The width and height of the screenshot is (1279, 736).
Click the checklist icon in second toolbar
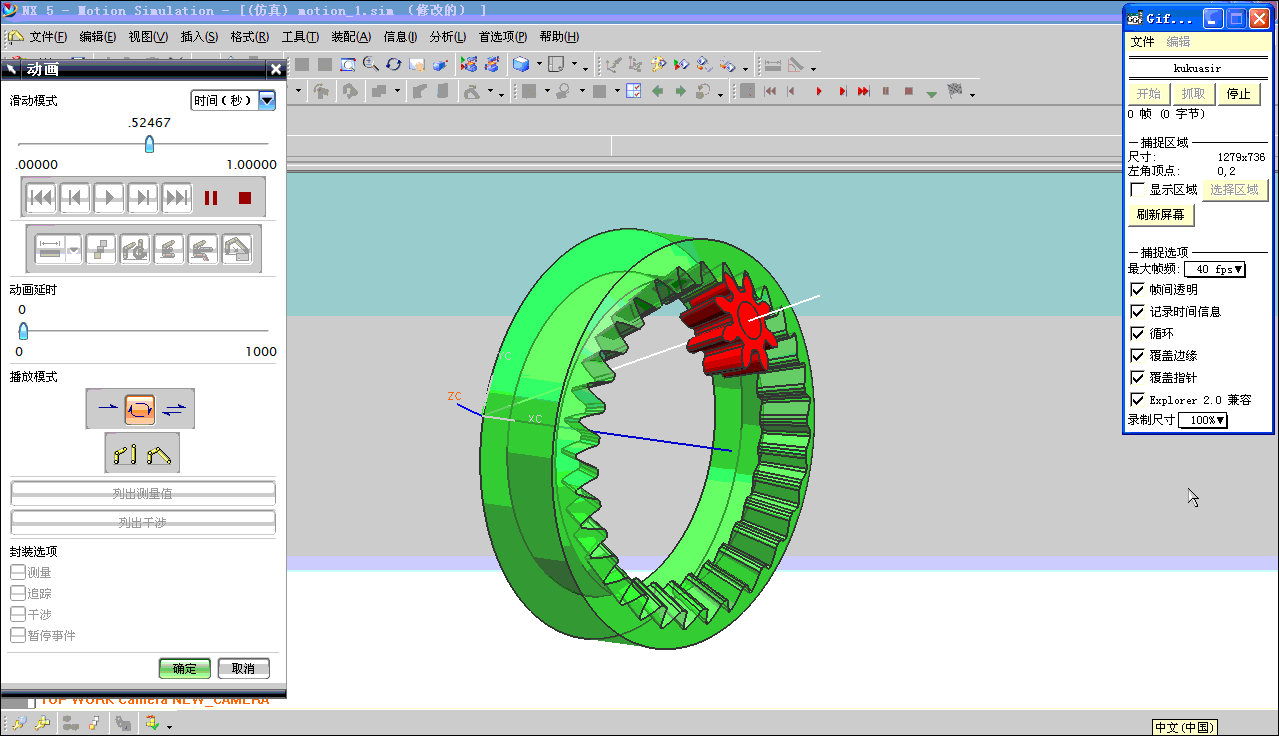[633, 91]
